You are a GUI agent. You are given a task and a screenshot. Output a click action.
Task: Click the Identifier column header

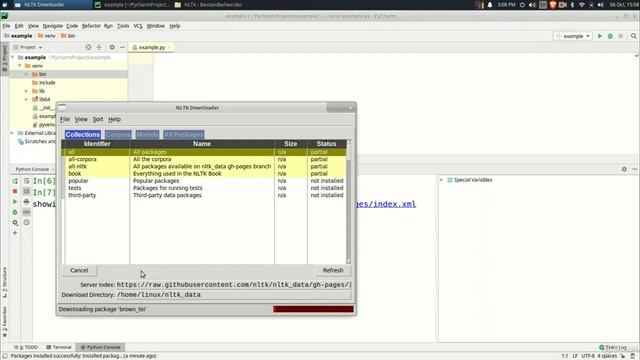(x=97, y=144)
